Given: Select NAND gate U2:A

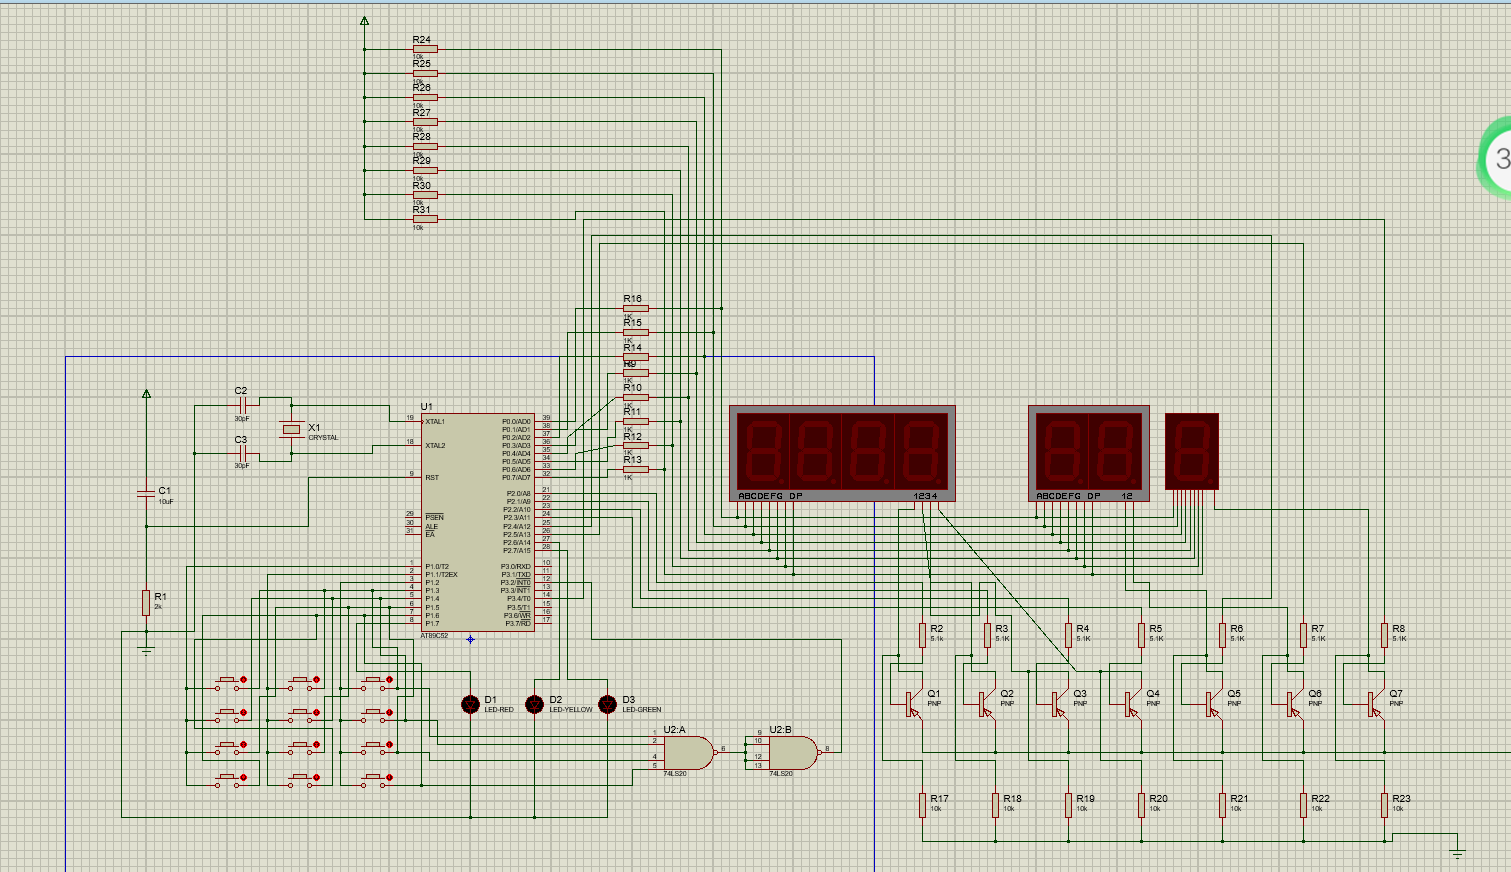Looking at the screenshot, I should pyautogui.click(x=689, y=752).
